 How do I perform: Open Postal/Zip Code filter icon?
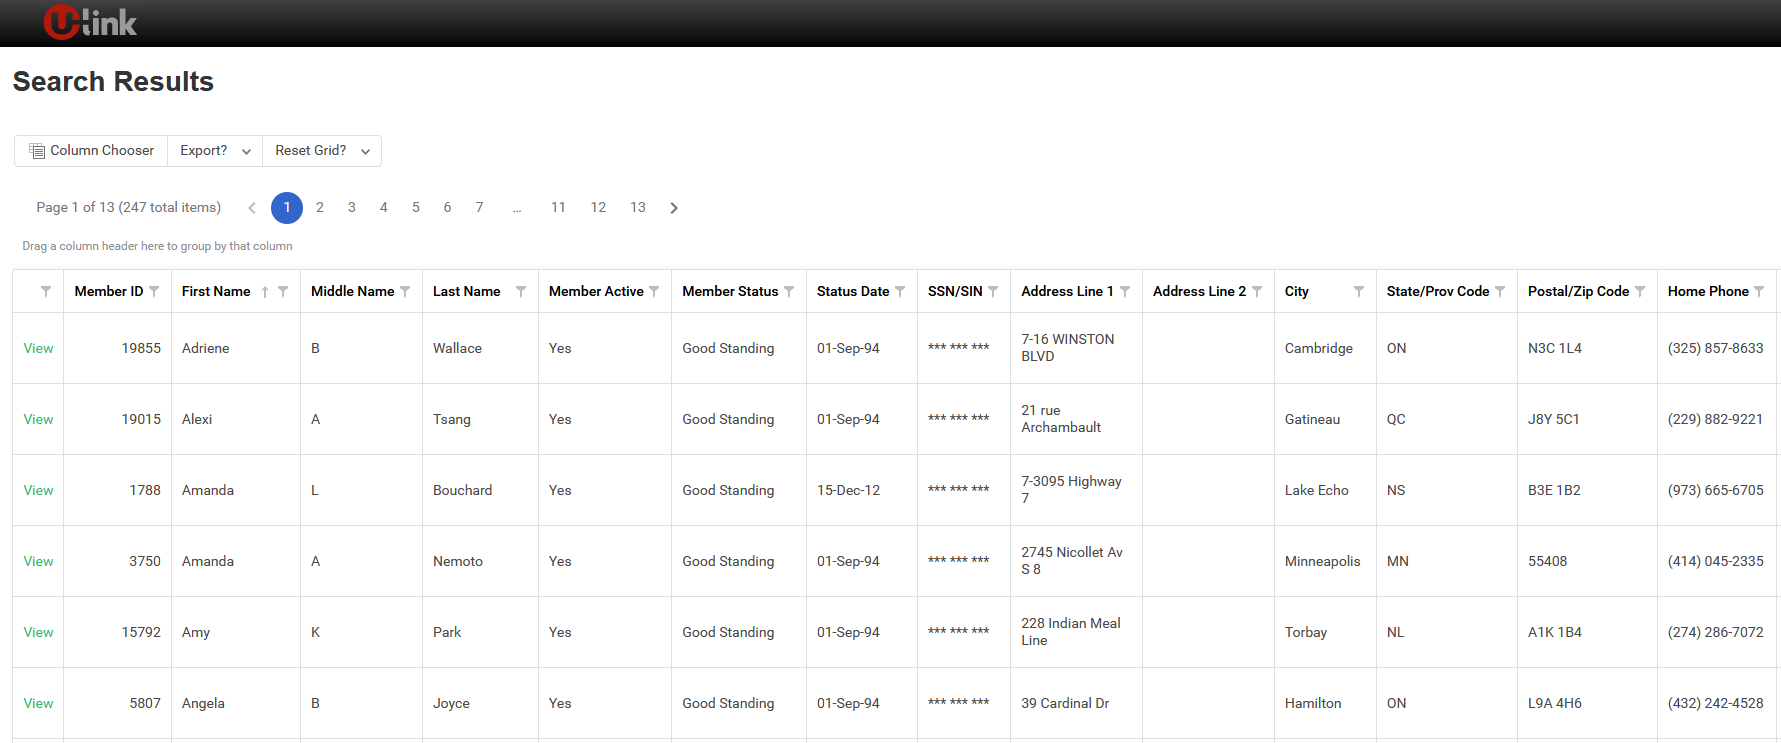pos(1640,291)
